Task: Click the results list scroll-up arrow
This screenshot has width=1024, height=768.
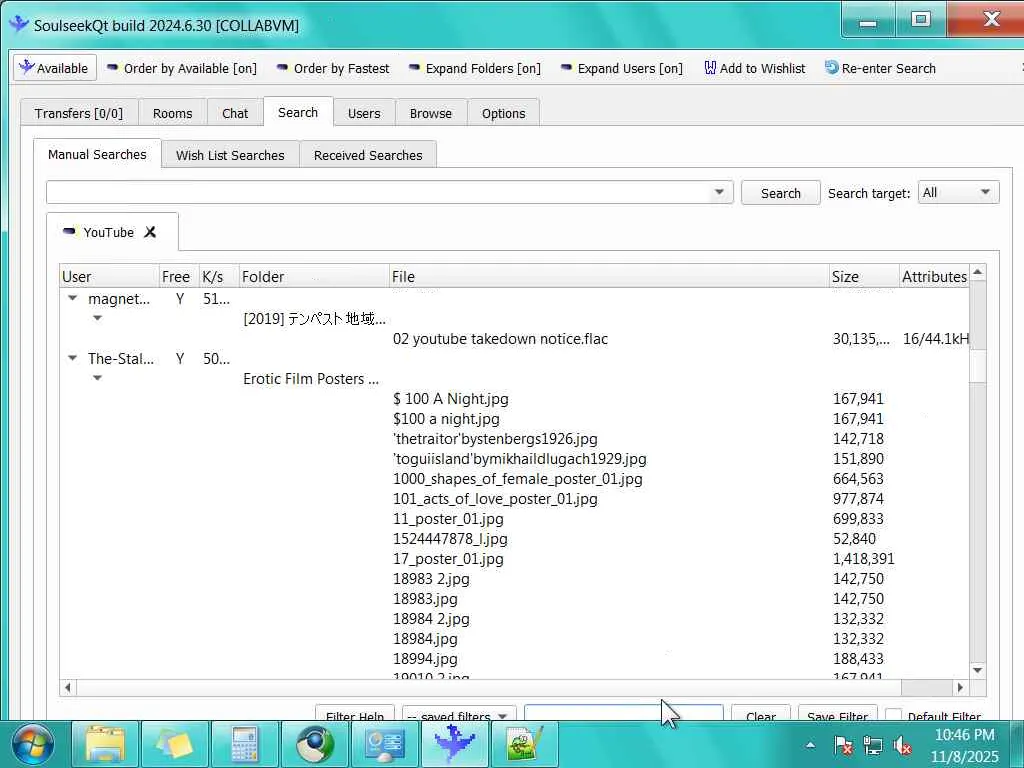Action: pyautogui.click(x=978, y=272)
